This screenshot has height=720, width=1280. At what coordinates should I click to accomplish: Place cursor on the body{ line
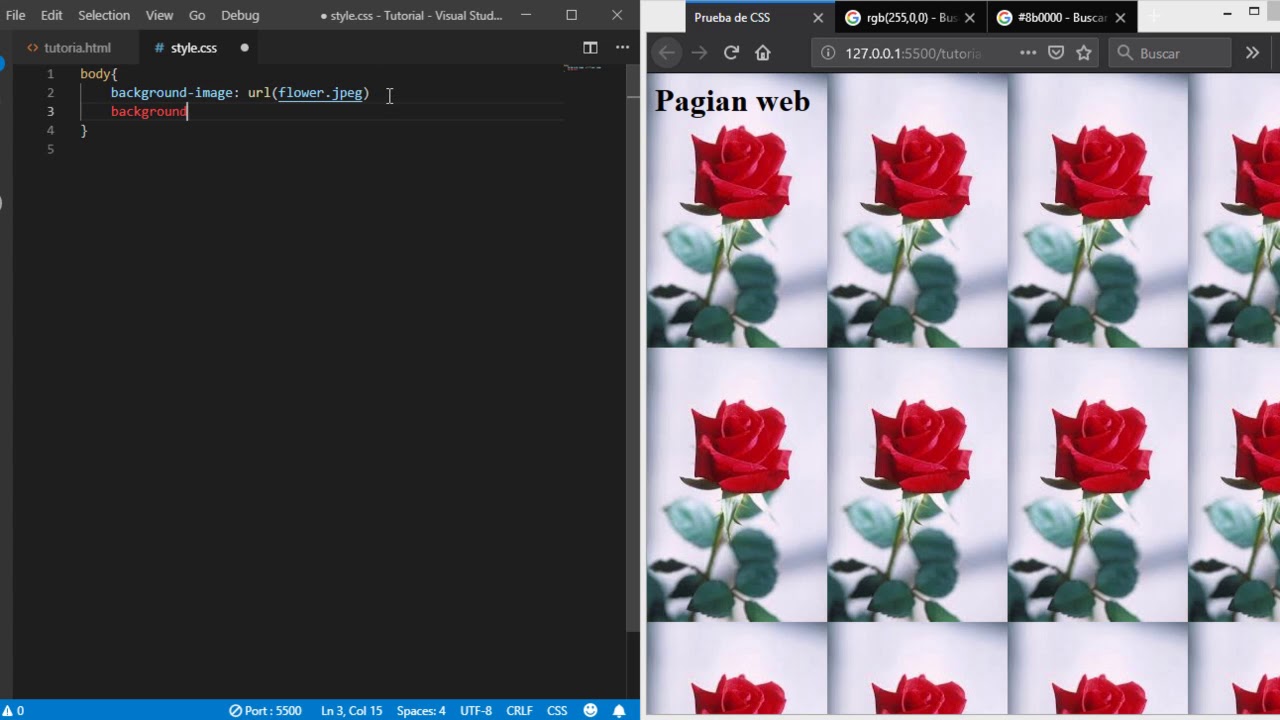click(99, 74)
